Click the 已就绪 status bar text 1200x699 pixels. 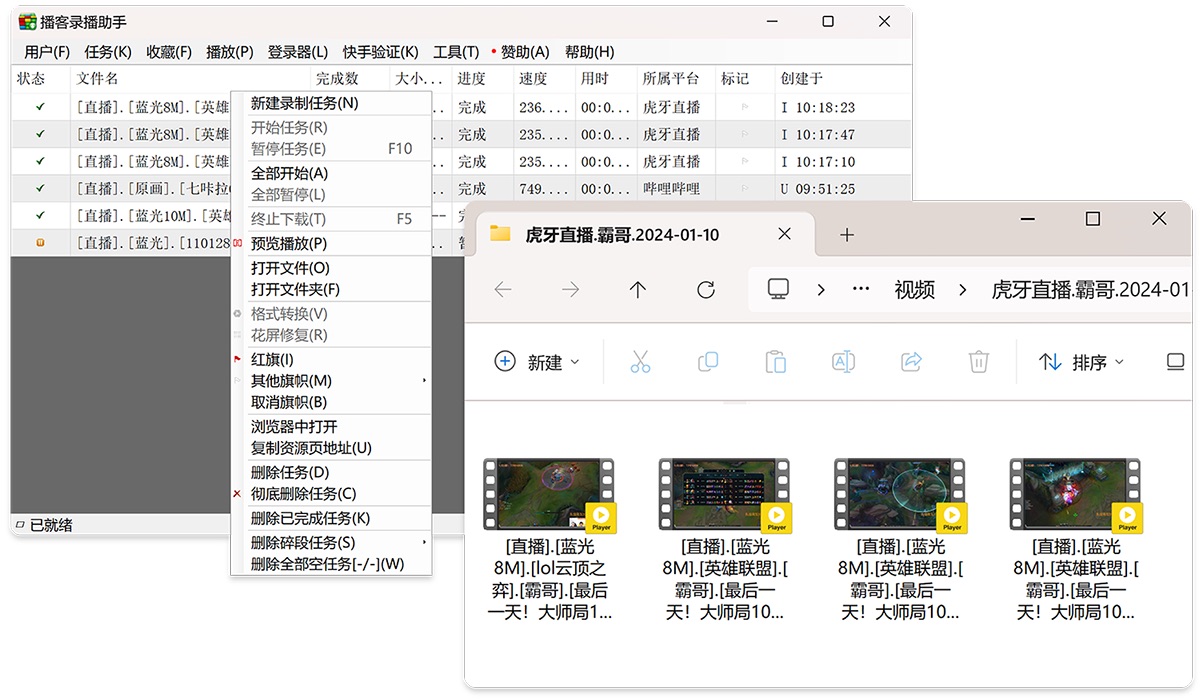click(x=51, y=525)
